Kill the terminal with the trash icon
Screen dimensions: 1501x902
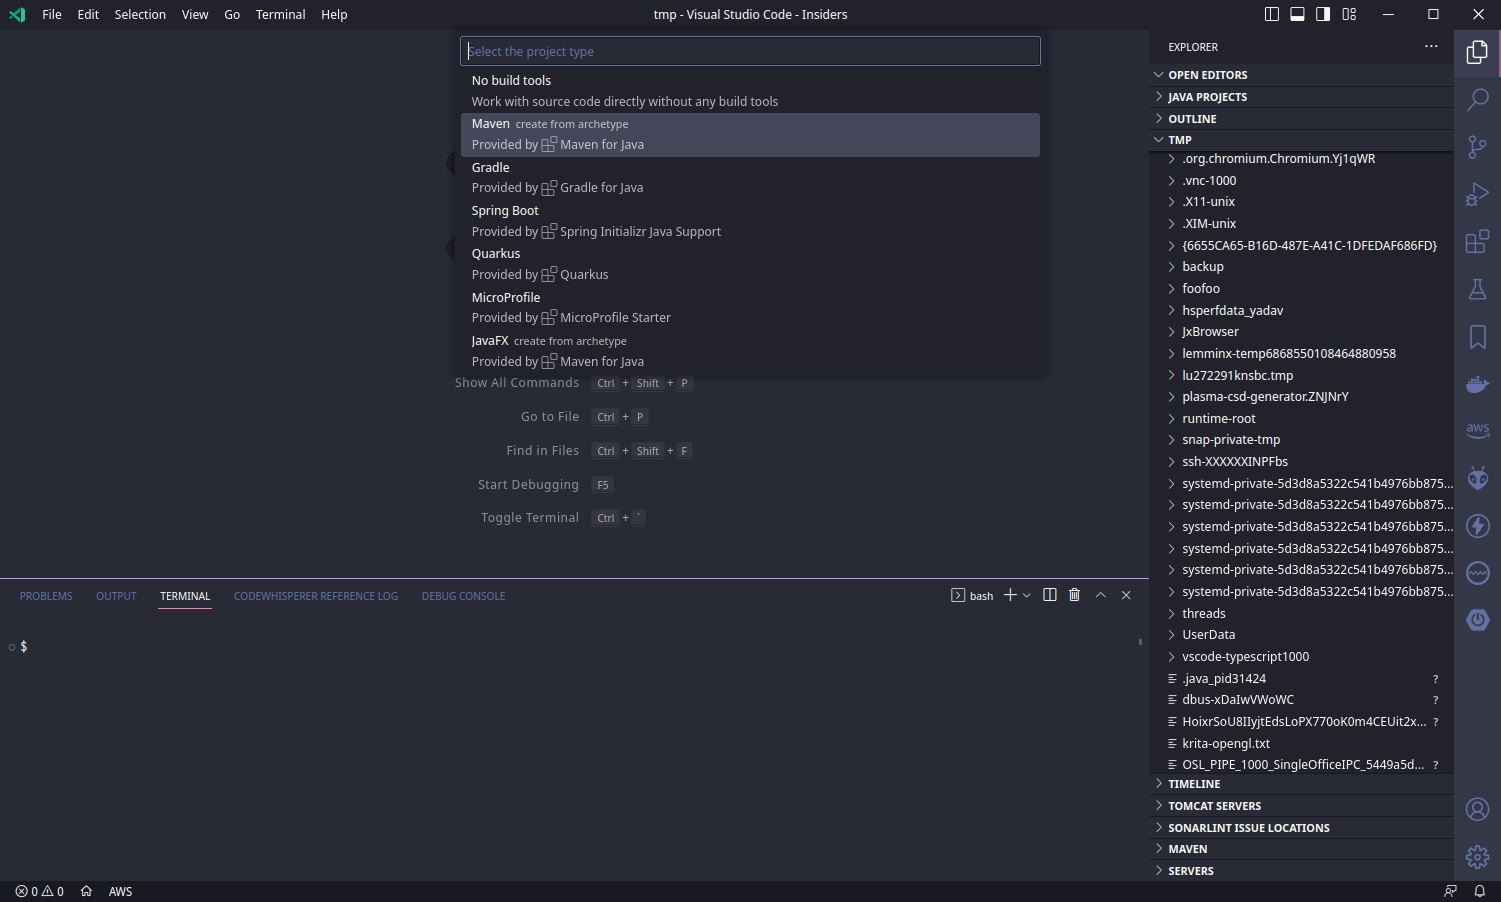(1074, 594)
